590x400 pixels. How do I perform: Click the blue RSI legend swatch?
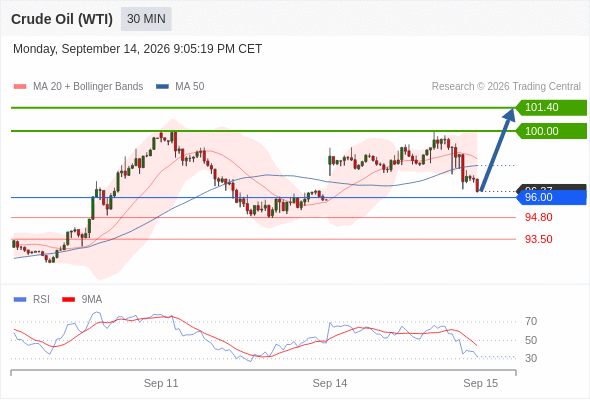coord(20,300)
